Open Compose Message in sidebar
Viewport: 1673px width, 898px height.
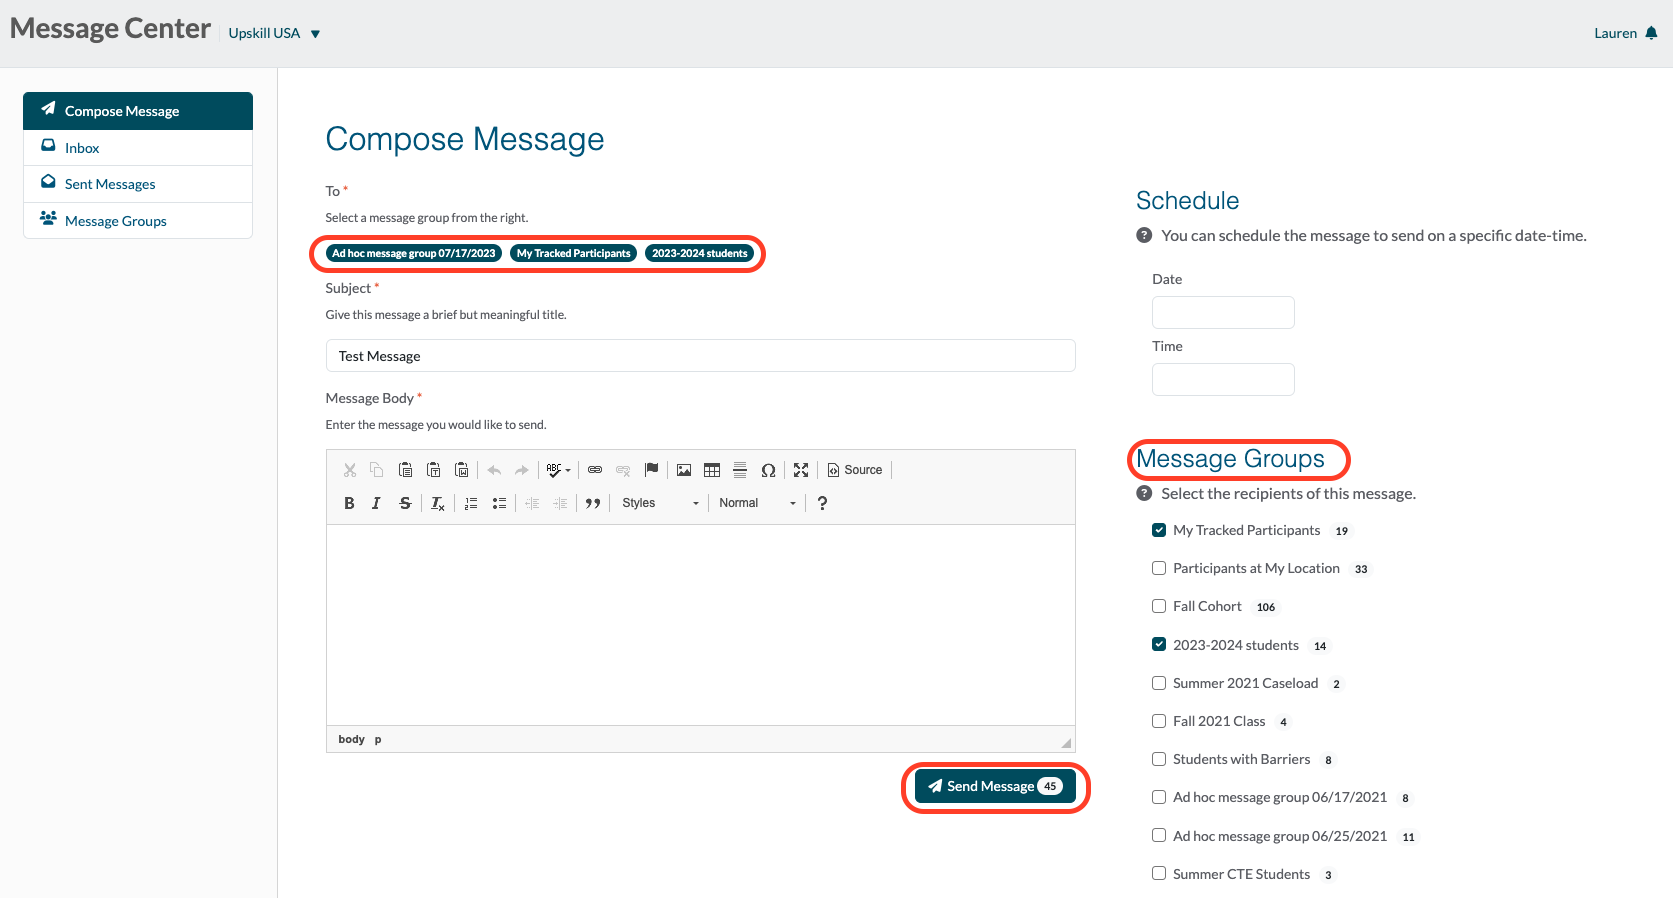[x=138, y=111]
